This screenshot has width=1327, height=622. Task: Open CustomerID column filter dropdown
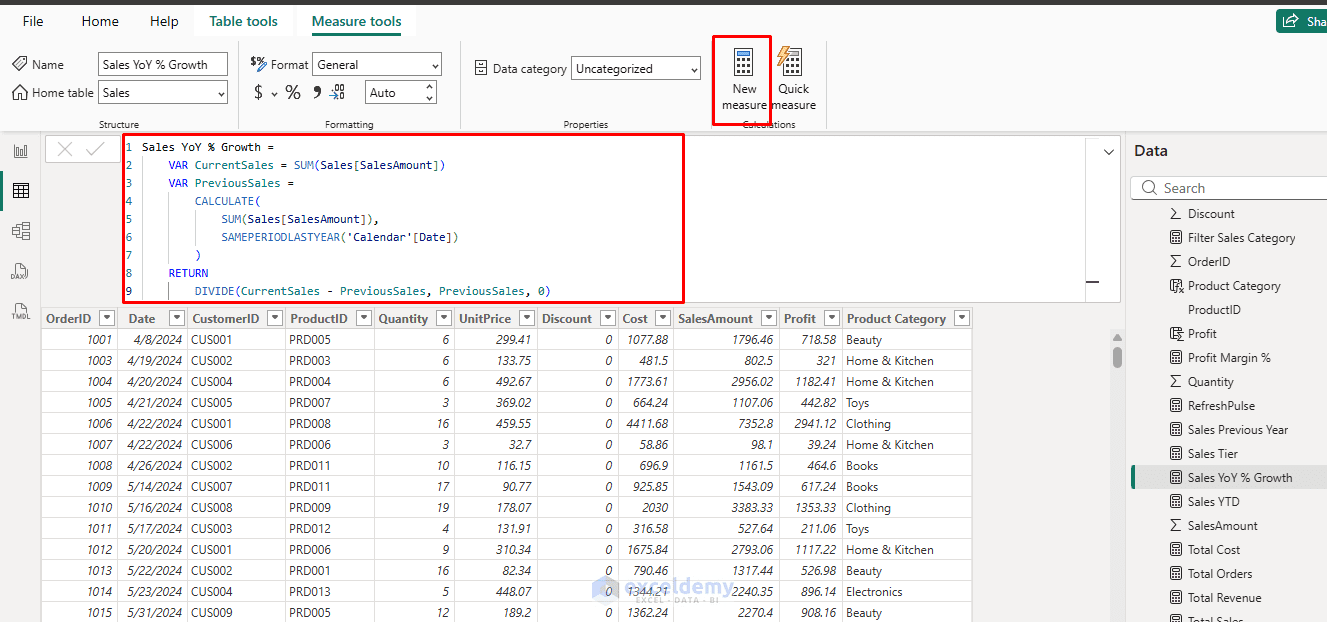coord(274,319)
